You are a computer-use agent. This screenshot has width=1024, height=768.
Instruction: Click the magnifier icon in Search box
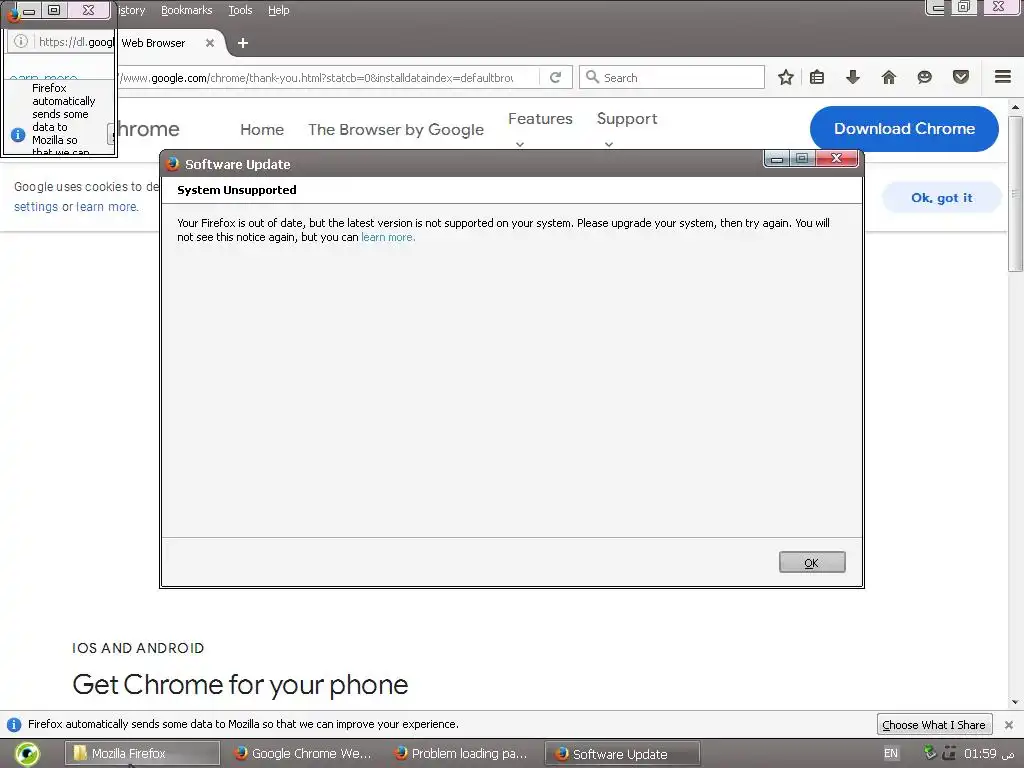click(592, 77)
